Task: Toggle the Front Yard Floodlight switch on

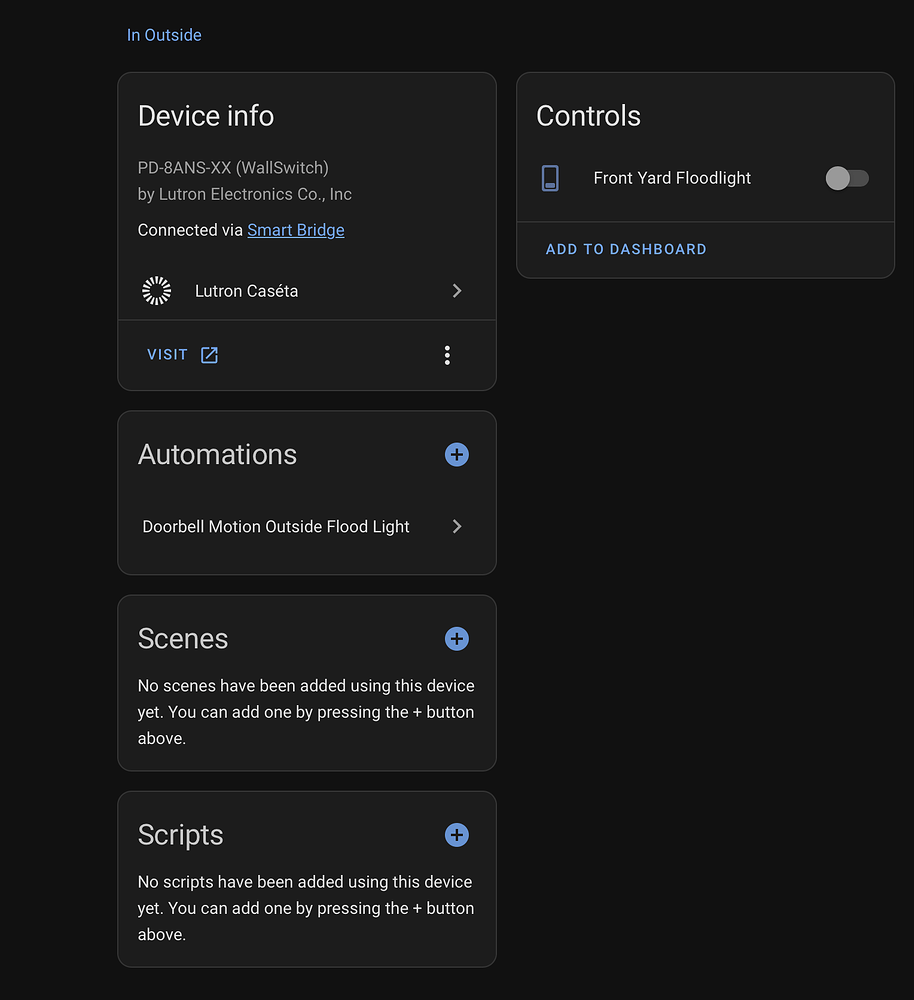Action: [x=847, y=179]
